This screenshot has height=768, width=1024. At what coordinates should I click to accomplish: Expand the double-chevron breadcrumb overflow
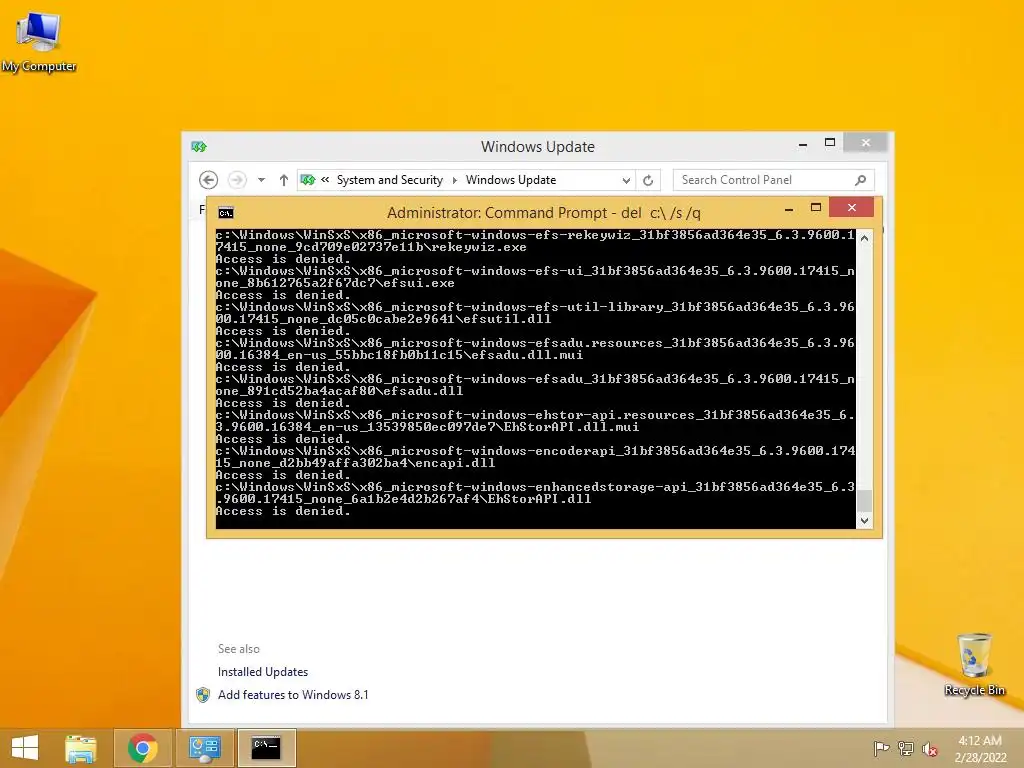pos(325,180)
